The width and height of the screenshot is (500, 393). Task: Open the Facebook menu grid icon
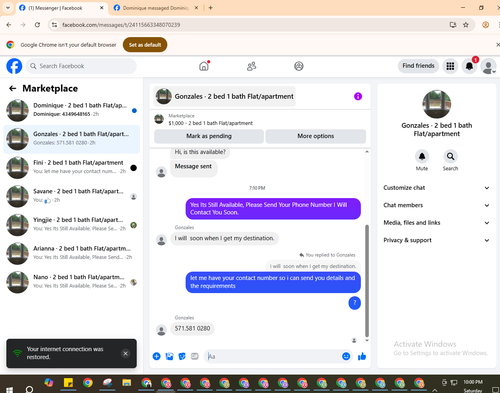point(450,66)
